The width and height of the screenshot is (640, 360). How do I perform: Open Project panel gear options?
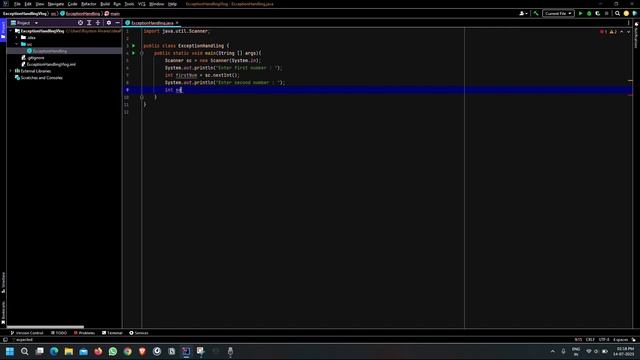[109, 23]
